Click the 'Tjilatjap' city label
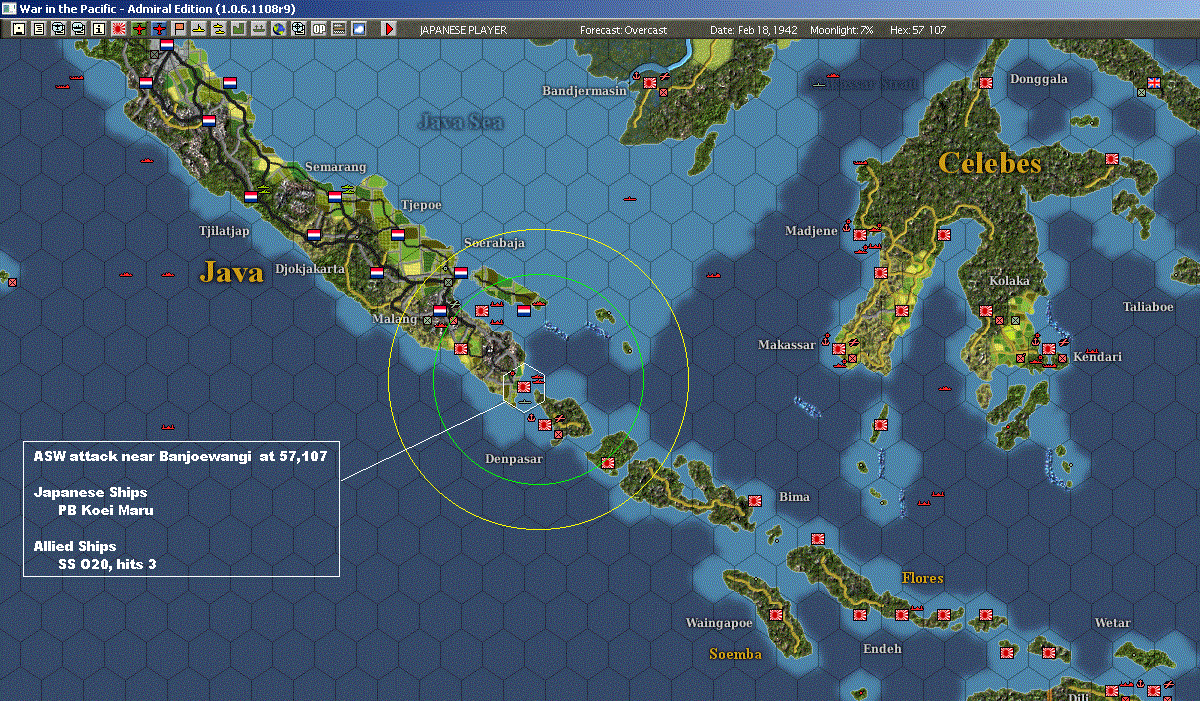This screenshot has width=1200, height=701. tap(224, 231)
